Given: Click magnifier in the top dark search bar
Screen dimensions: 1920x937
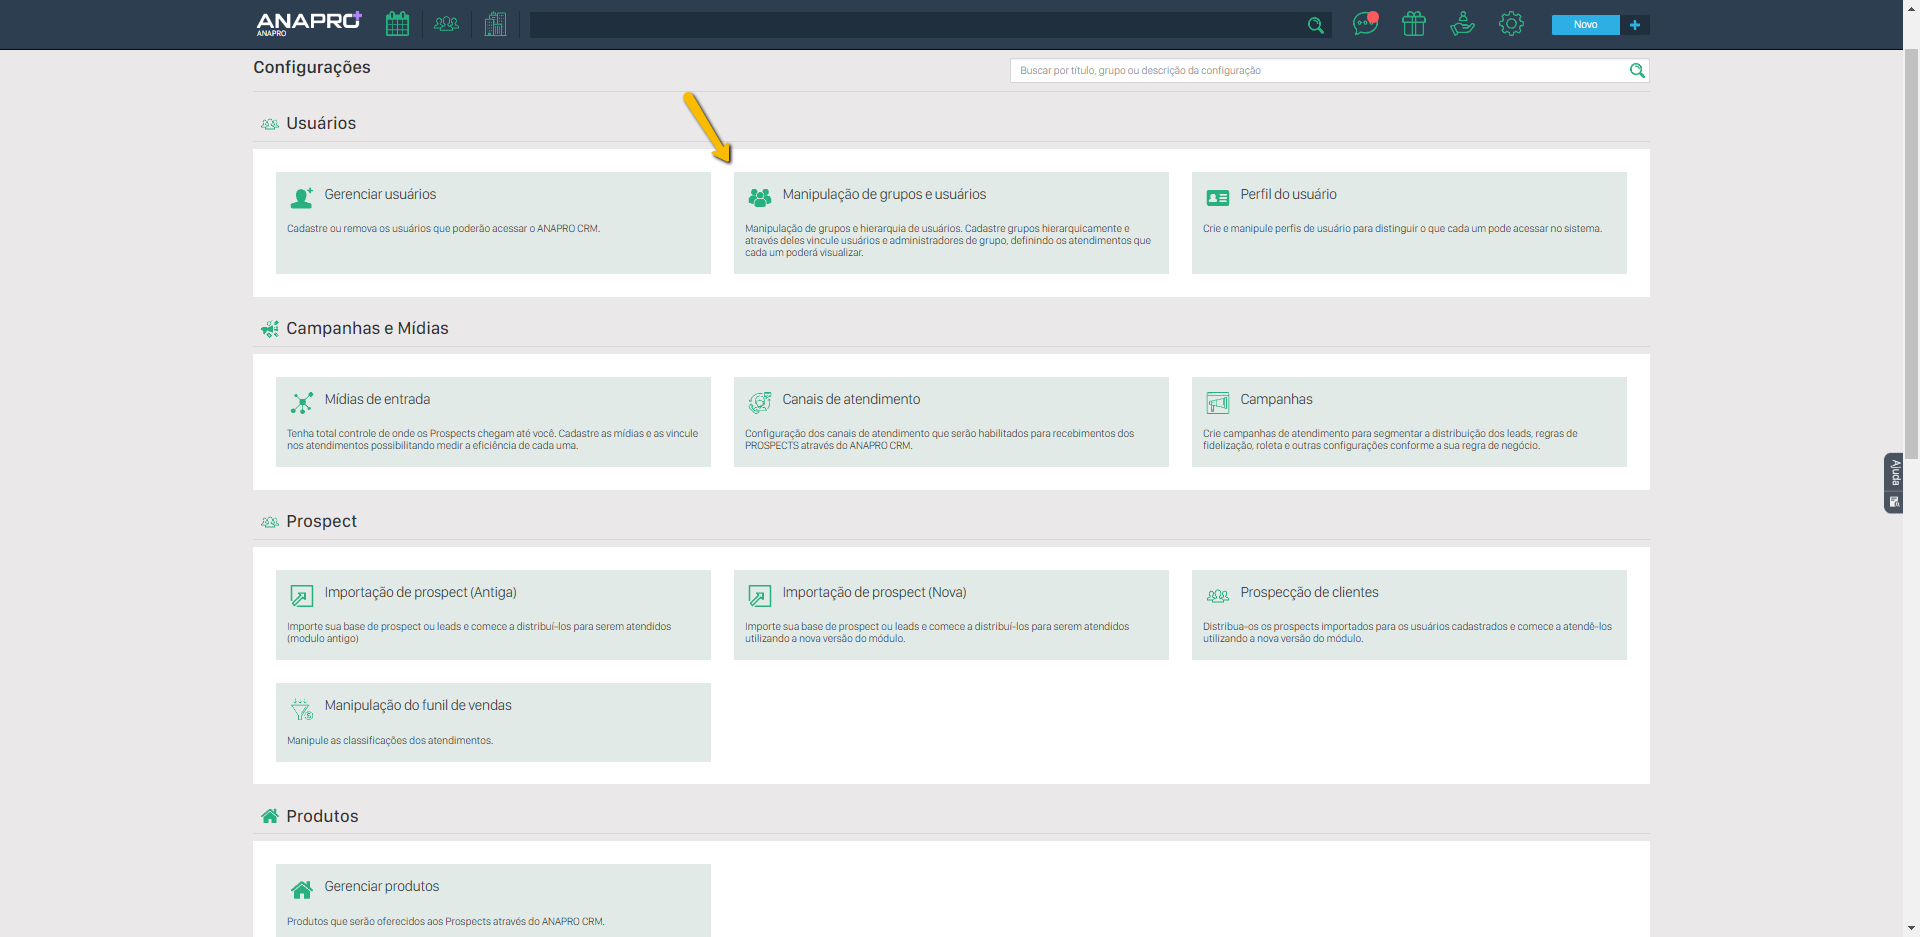Looking at the screenshot, I should coord(1315,25).
